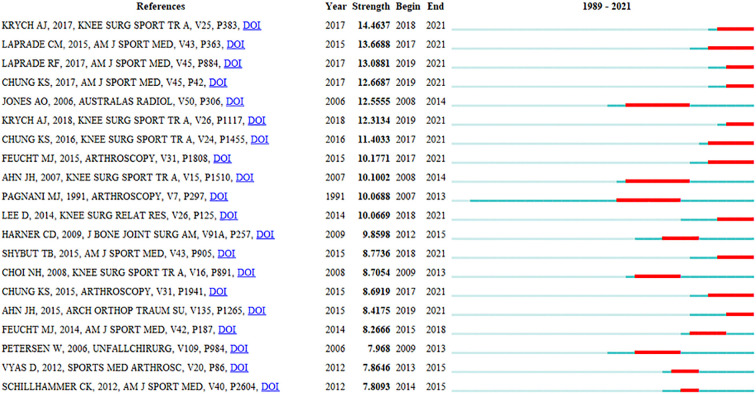Open DOI link for JONES AO 2006 reference
The width and height of the screenshot is (756, 394).
click(x=235, y=102)
